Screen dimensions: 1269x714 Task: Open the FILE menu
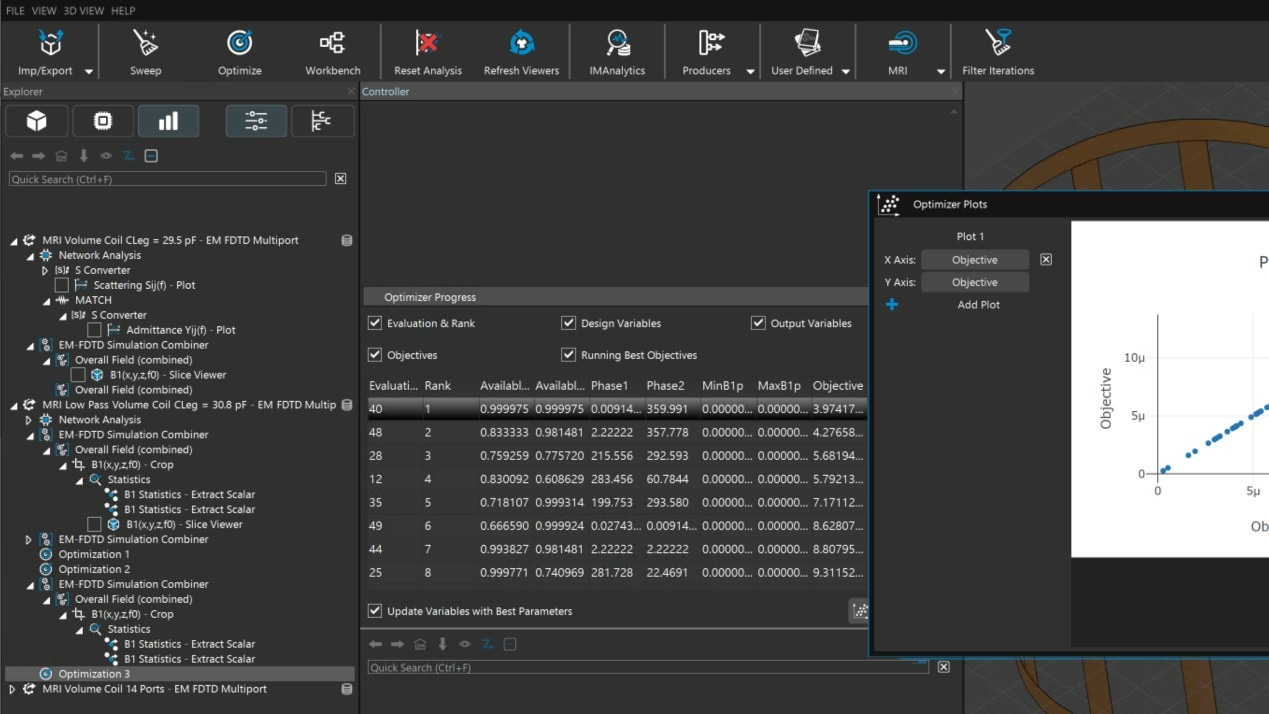tap(15, 10)
